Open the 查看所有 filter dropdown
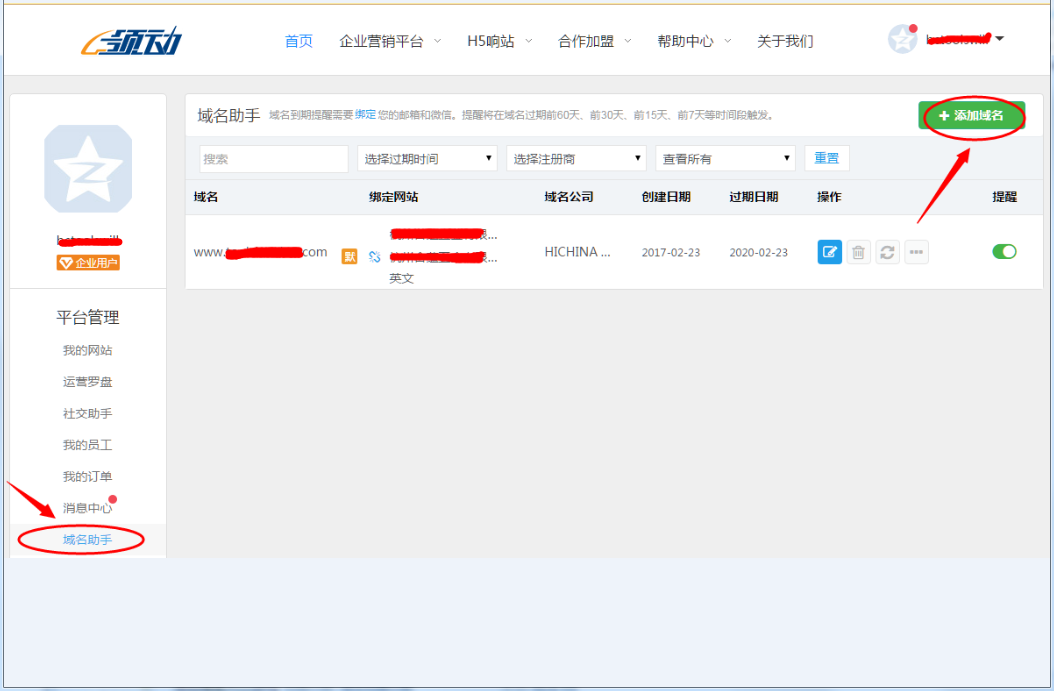 (725, 159)
